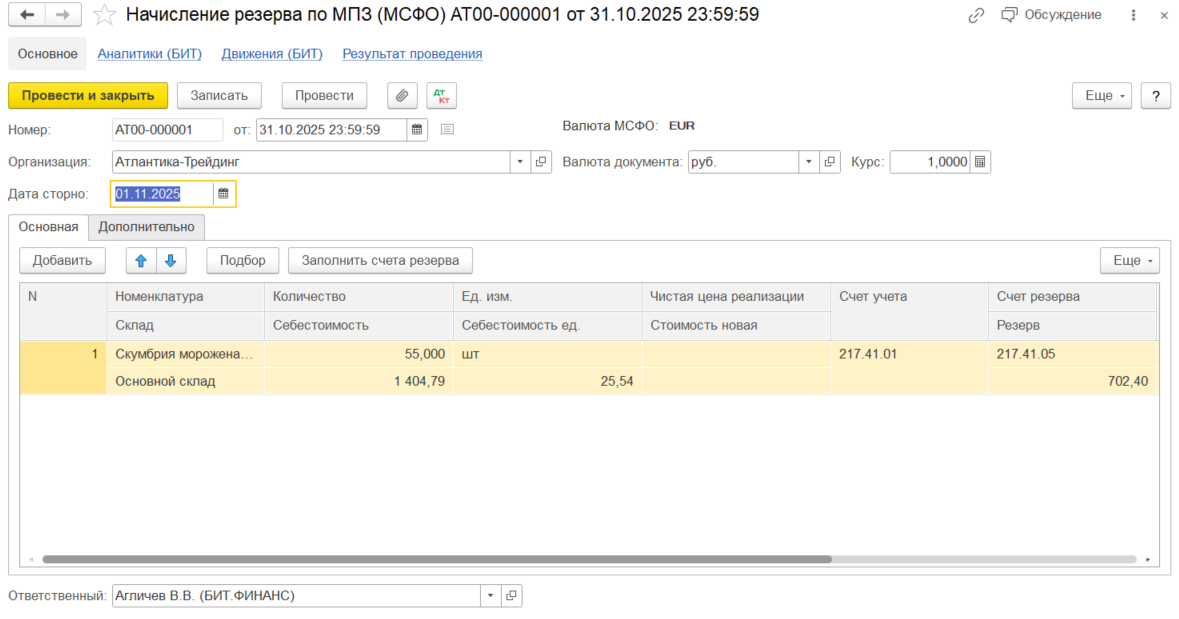Expand Валюта документа dropdown
Screen dimensions: 1179x619
click(x=808, y=162)
